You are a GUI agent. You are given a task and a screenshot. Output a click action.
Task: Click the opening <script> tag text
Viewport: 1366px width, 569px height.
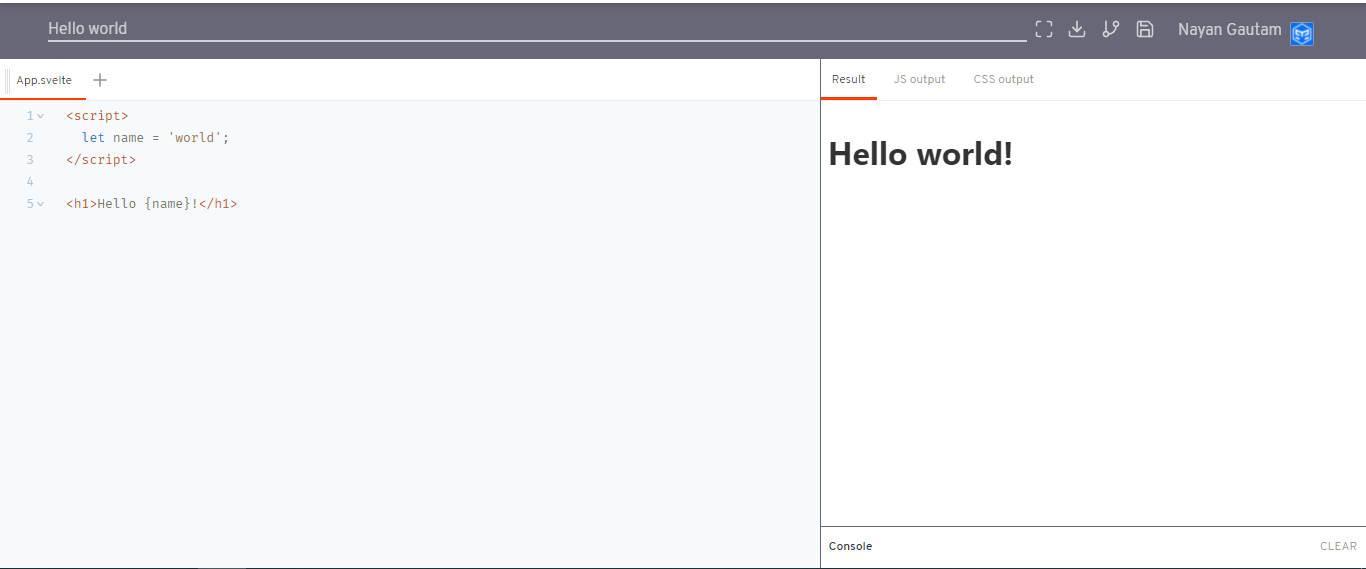[x=97, y=116]
